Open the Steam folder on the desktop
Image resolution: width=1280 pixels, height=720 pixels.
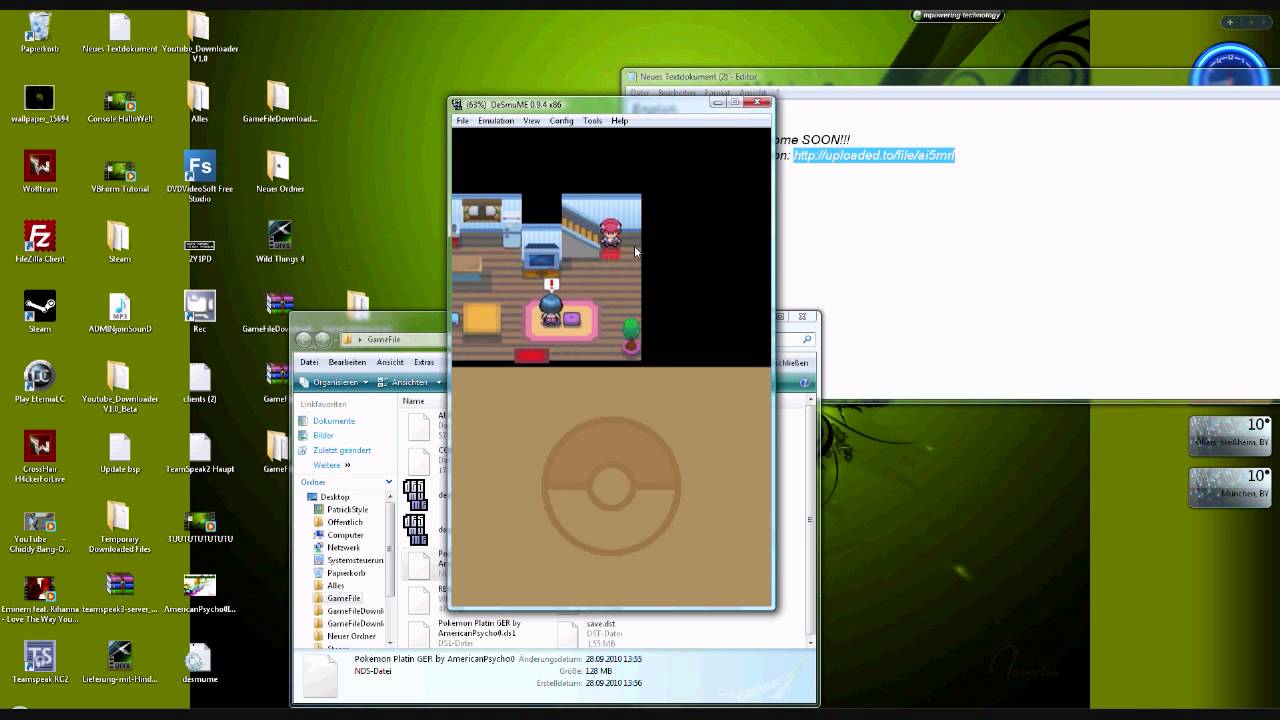pyautogui.click(x=120, y=241)
